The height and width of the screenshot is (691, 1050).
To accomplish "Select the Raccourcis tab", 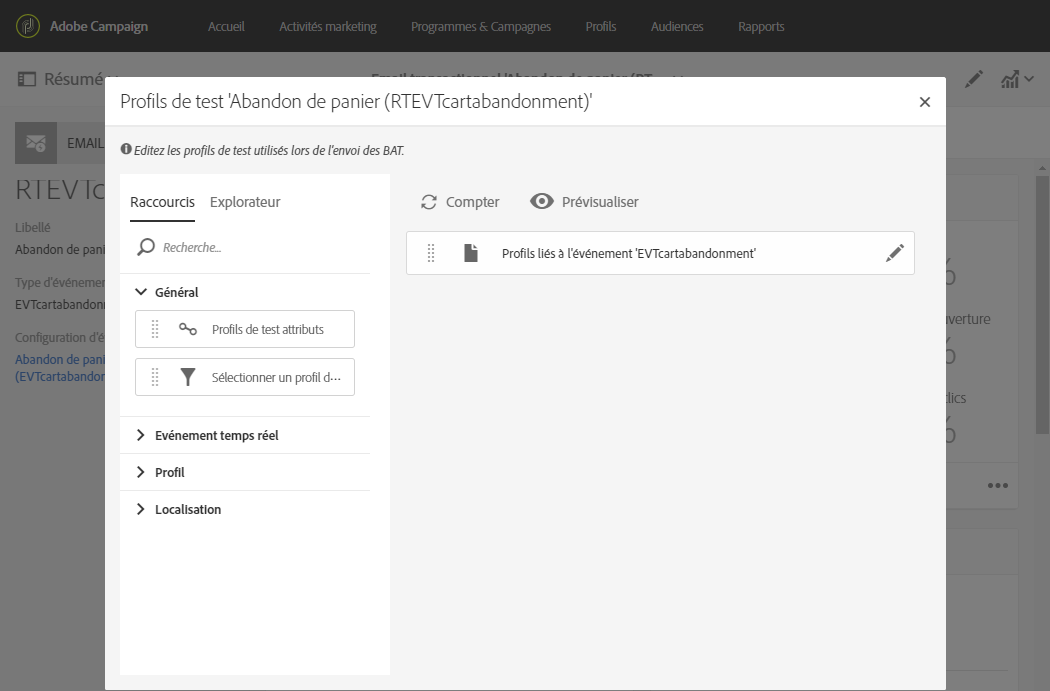I will 162,202.
